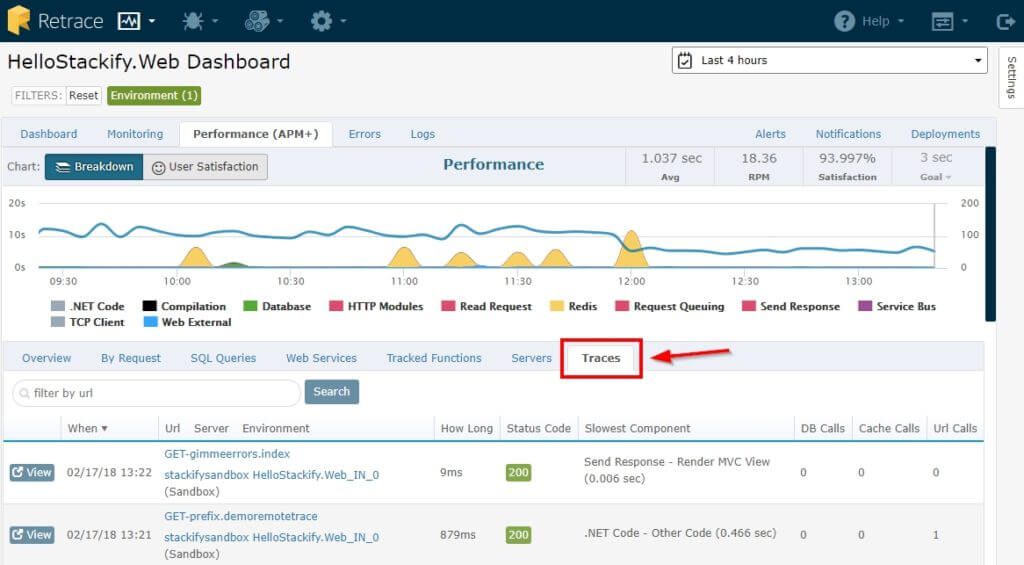This screenshot has height=565, width=1024.
Task: Click the calendar icon in time range
Action: click(684, 60)
